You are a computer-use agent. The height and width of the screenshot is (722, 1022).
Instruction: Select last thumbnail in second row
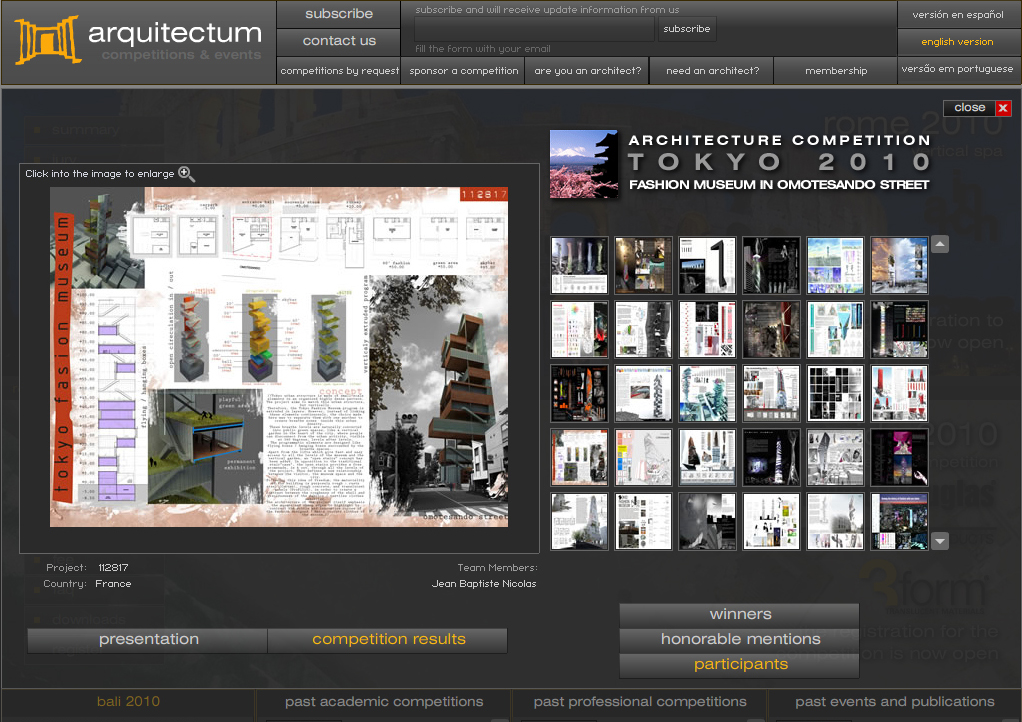coord(899,329)
